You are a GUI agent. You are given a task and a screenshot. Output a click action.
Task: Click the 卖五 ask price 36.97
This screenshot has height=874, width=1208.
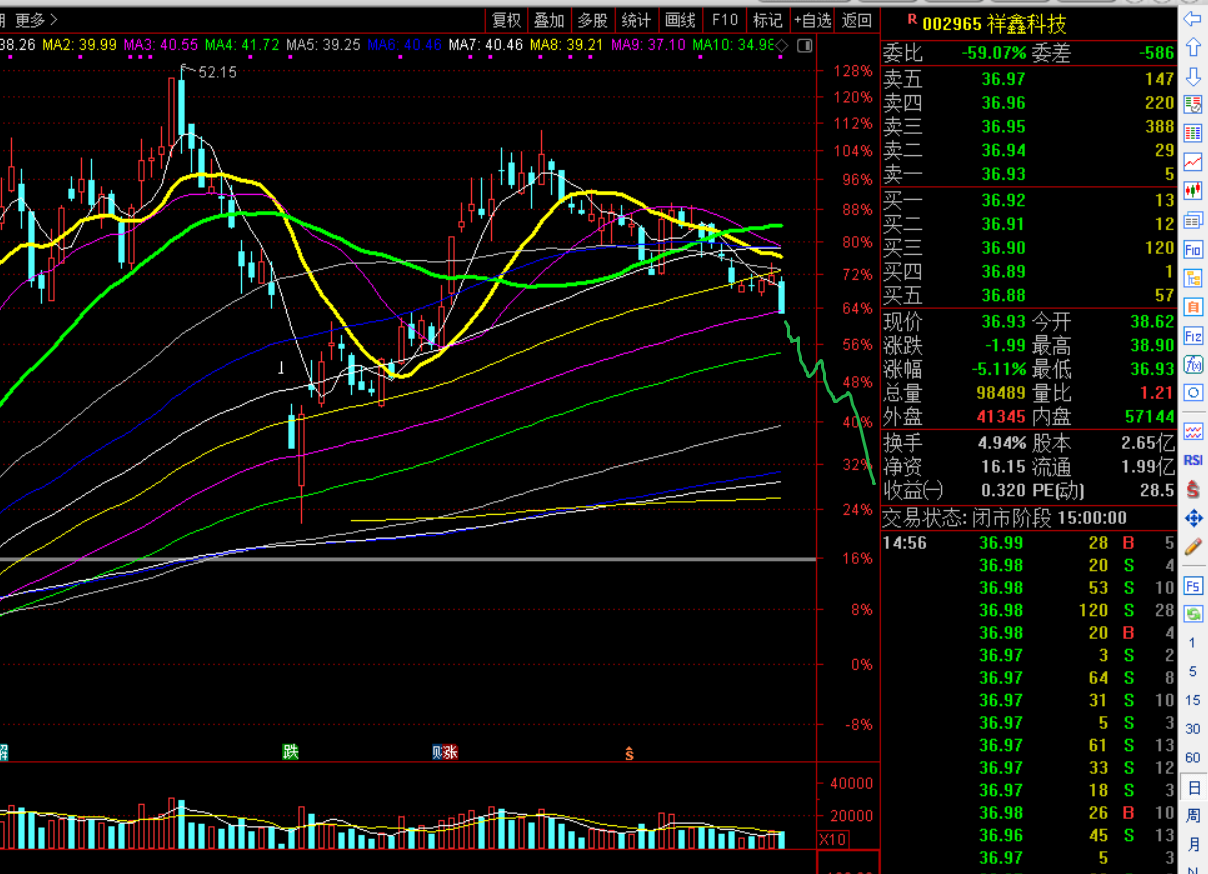pos(1003,79)
